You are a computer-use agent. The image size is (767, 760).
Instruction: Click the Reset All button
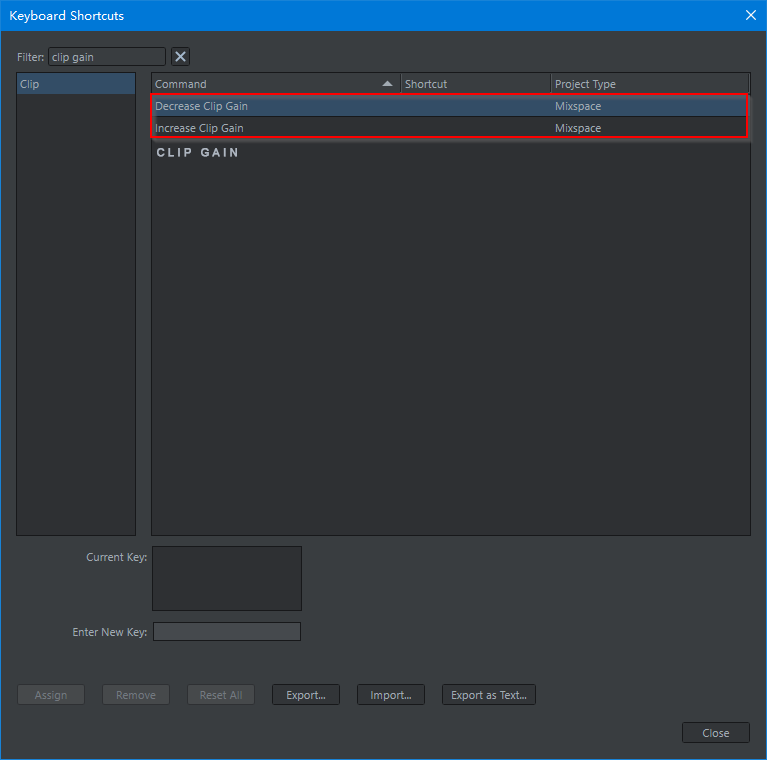pyautogui.click(x=221, y=695)
